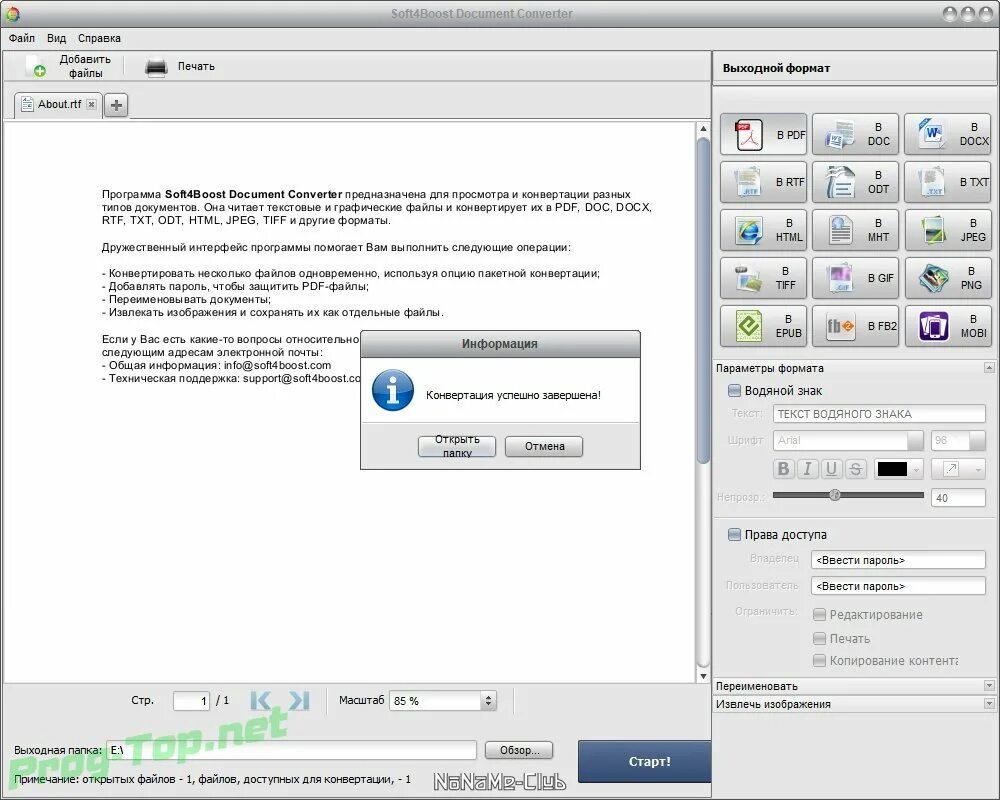Screen dimensions: 1000x800
Task: Toggle underline watermark text button
Action: 831,469
